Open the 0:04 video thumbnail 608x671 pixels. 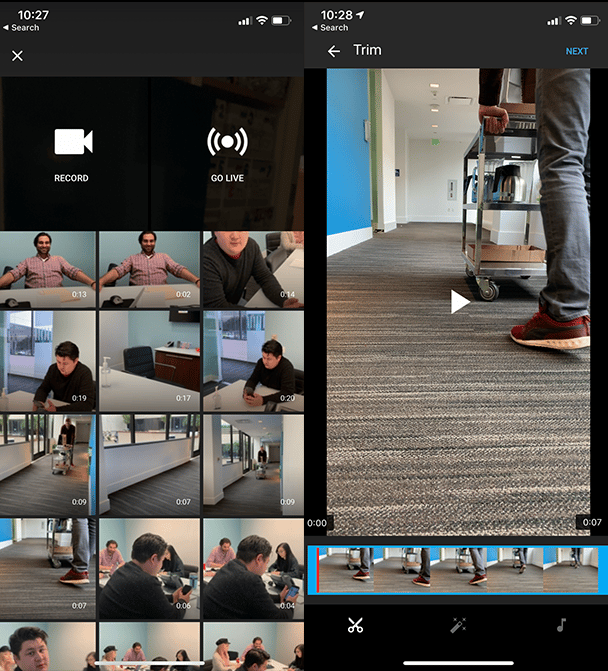click(x=253, y=569)
